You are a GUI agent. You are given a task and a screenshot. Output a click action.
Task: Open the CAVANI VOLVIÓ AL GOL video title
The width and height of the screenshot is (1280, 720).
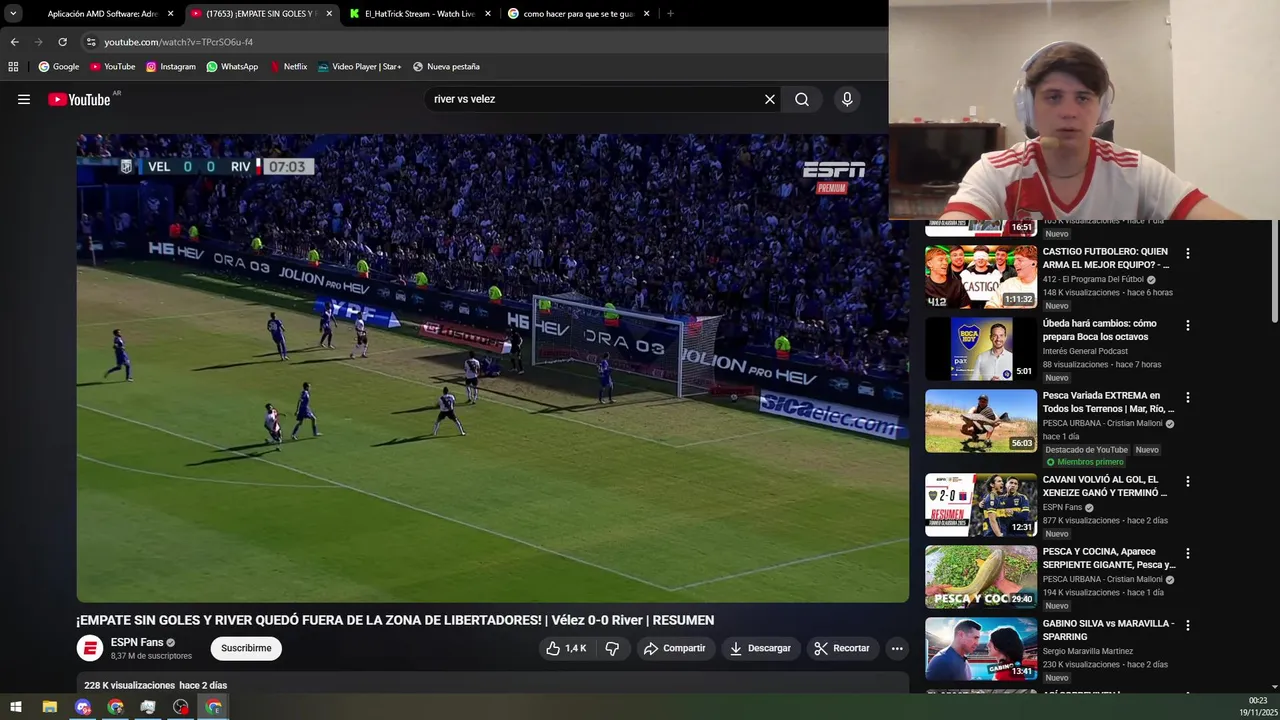(x=1105, y=486)
